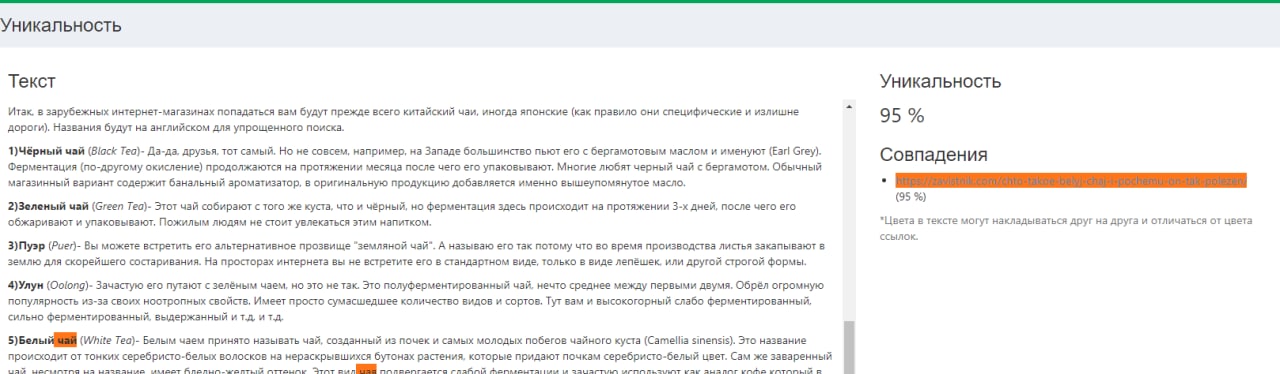Click the 'Уникальность' page header title
The height and width of the screenshot is (374, 1280).
click(61, 25)
